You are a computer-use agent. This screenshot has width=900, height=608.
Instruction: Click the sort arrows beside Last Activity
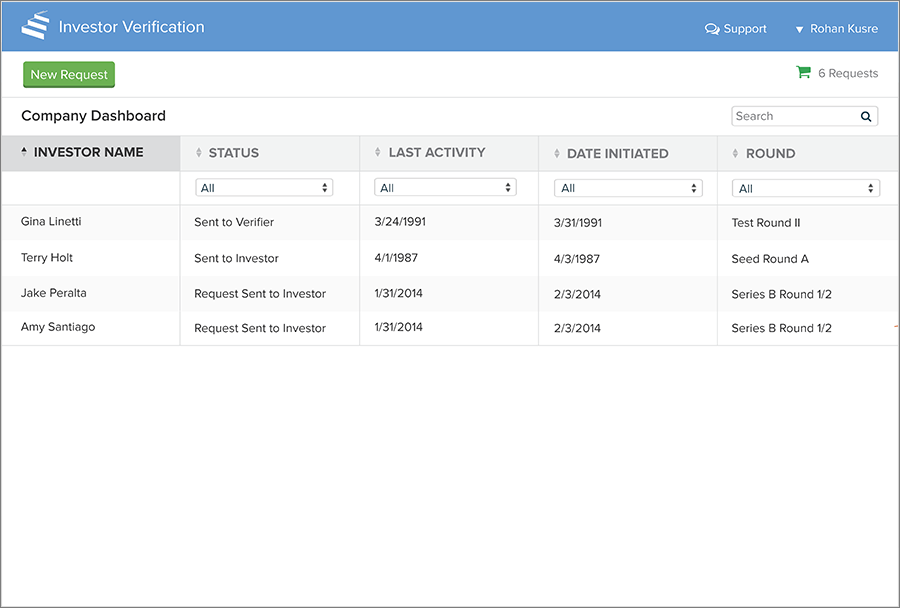[377, 153]
